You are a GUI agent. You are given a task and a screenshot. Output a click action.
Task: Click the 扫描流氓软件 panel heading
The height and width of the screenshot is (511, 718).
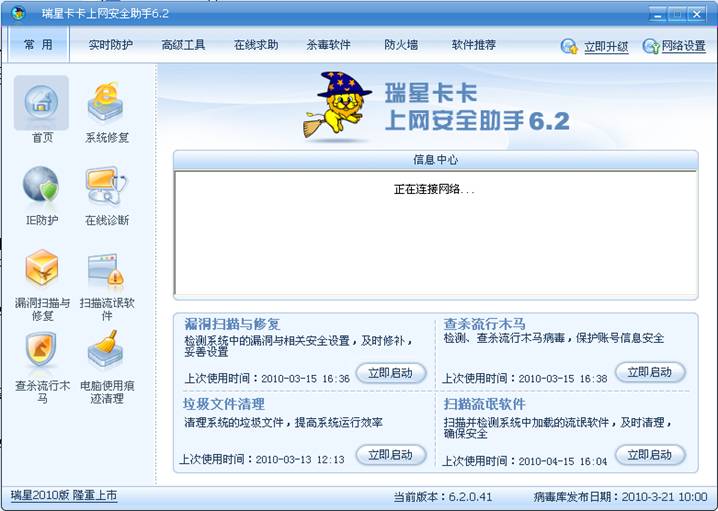[484, 404]
